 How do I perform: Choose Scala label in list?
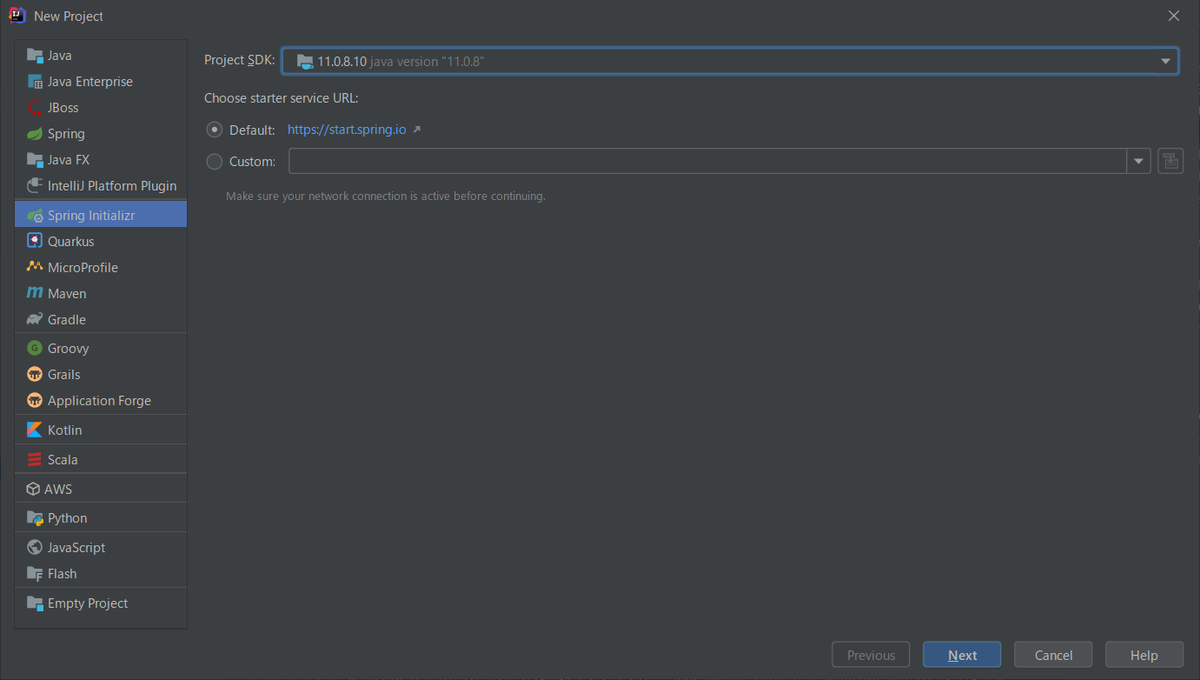coord(63,460)
